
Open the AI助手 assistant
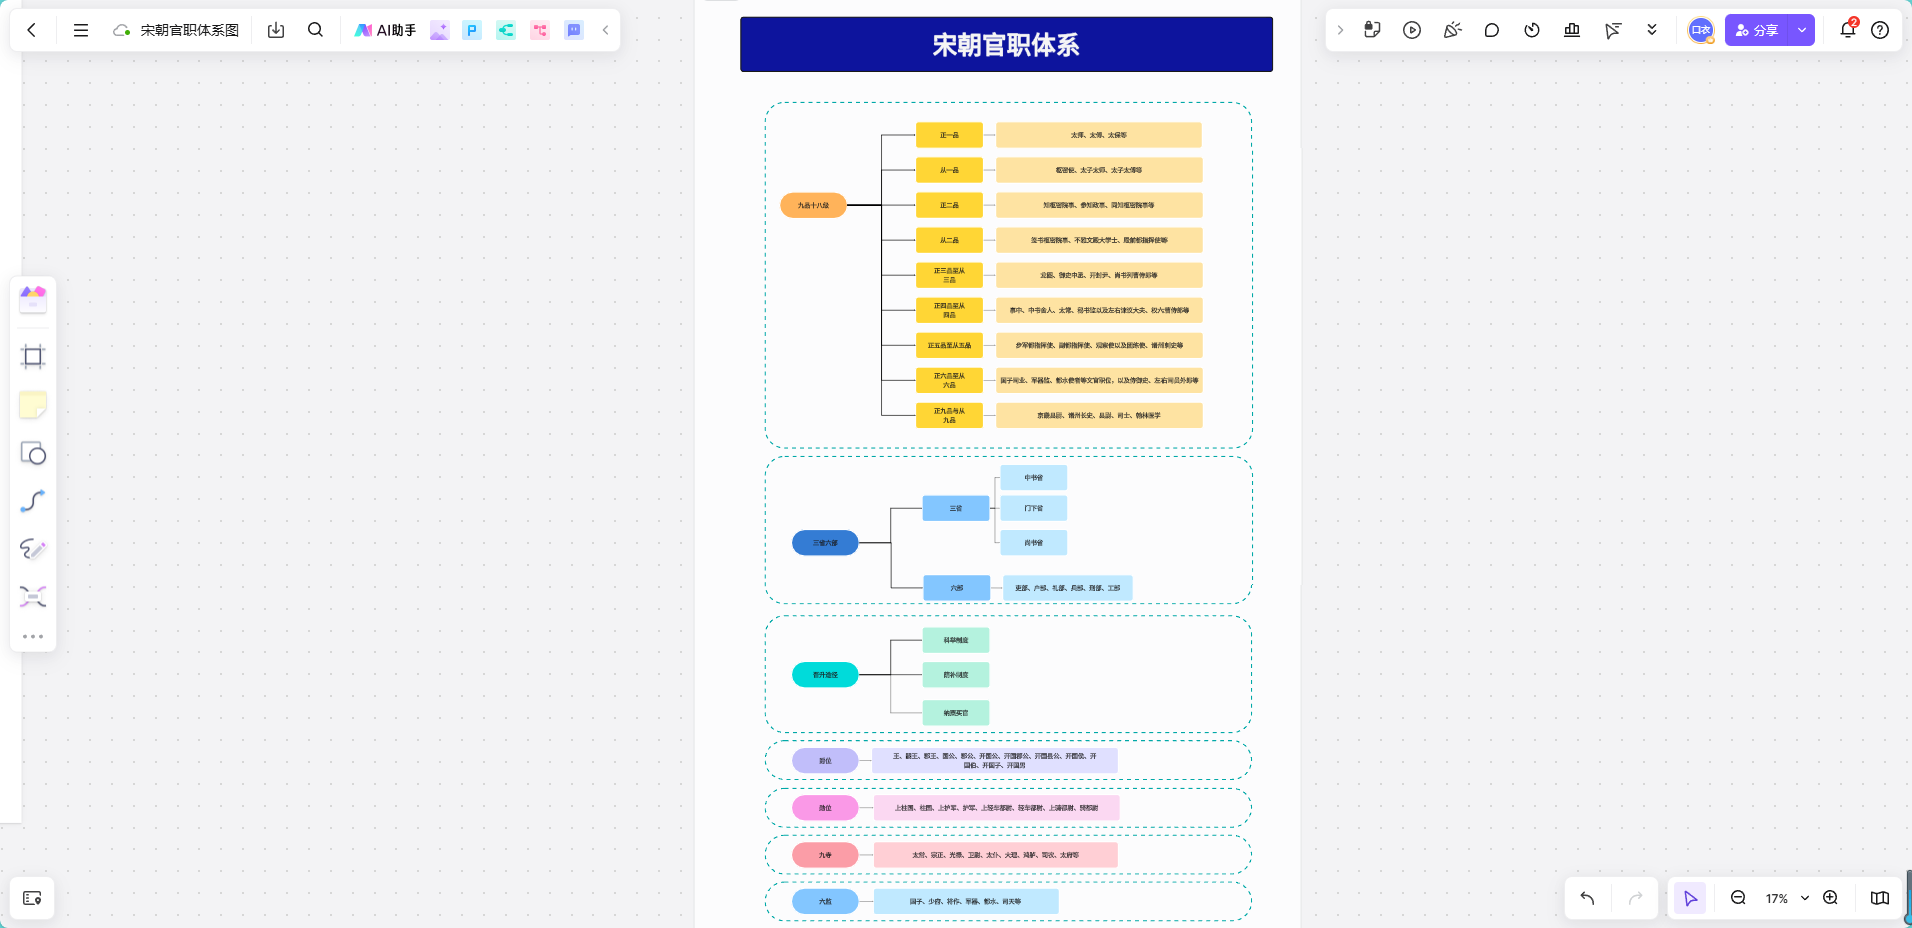coord(385,30)
